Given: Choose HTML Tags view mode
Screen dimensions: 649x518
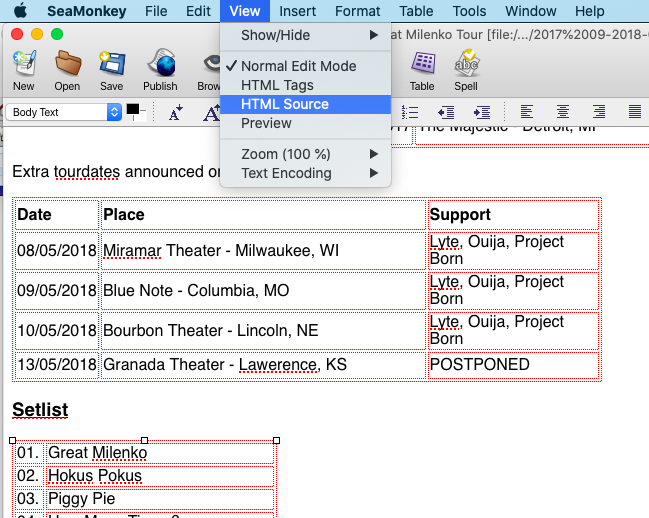Looking at the screenshot, I should [305, 85].
